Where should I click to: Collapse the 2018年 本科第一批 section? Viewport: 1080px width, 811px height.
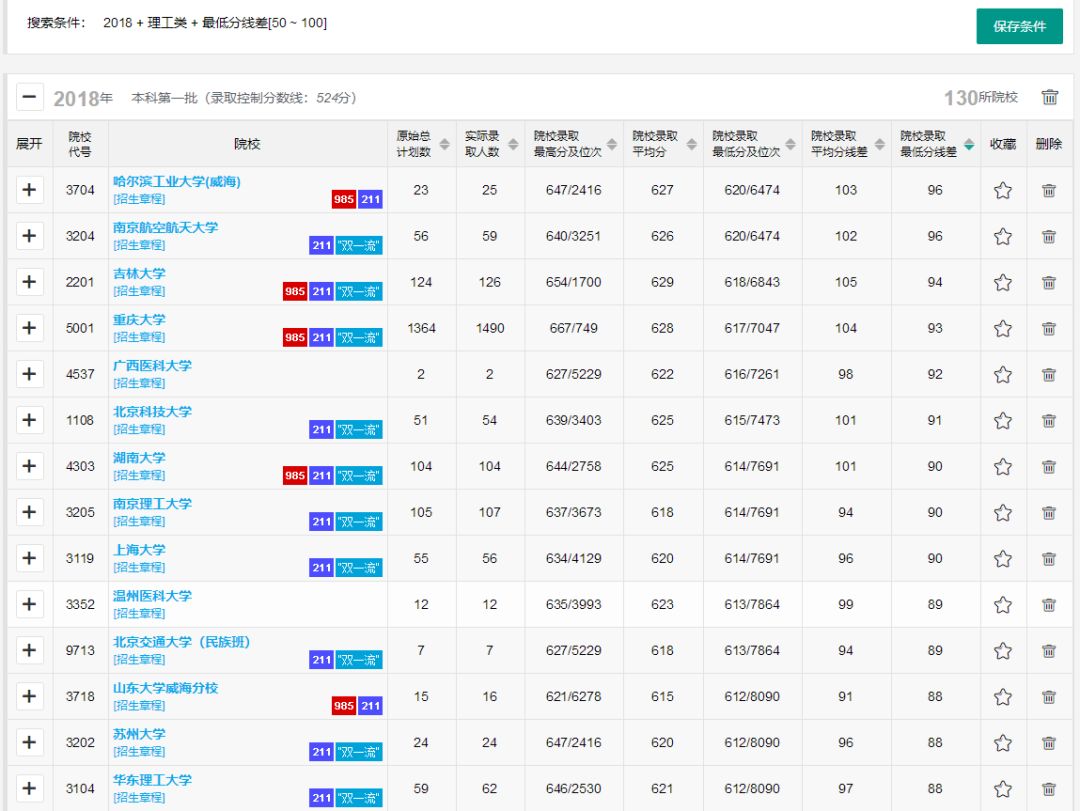[x=30, y=97]
